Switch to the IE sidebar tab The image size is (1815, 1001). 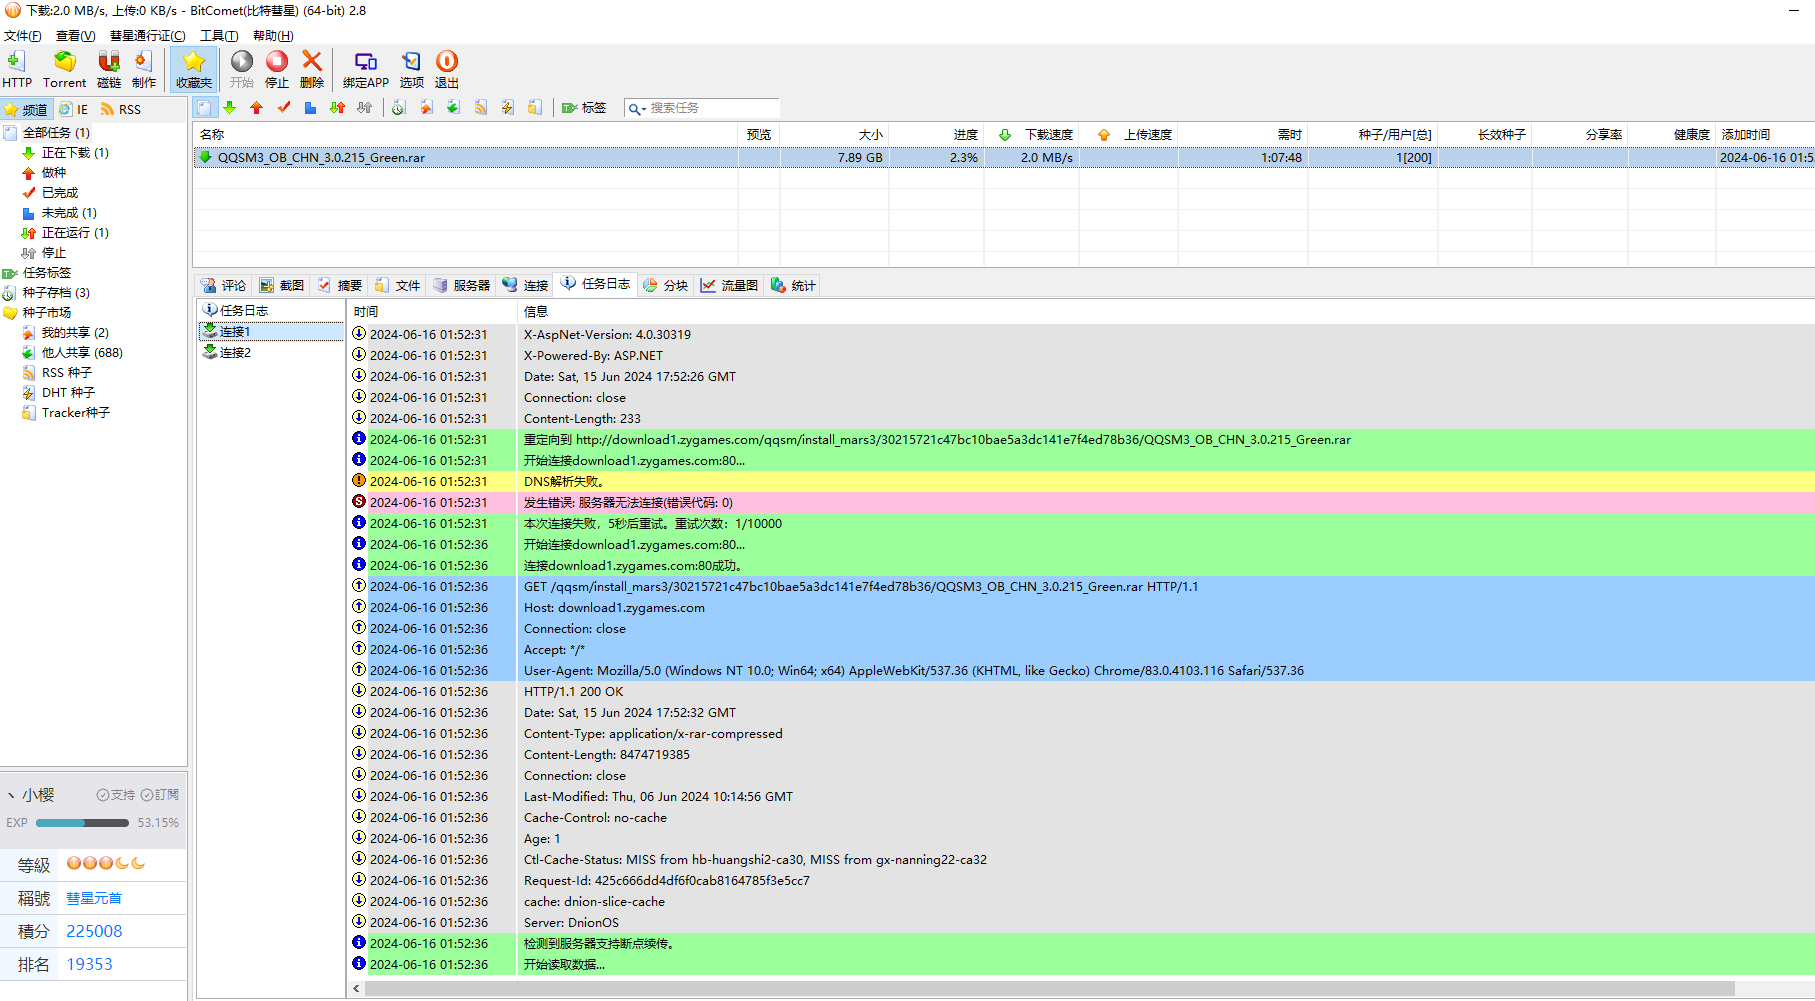tap(74, 109)
